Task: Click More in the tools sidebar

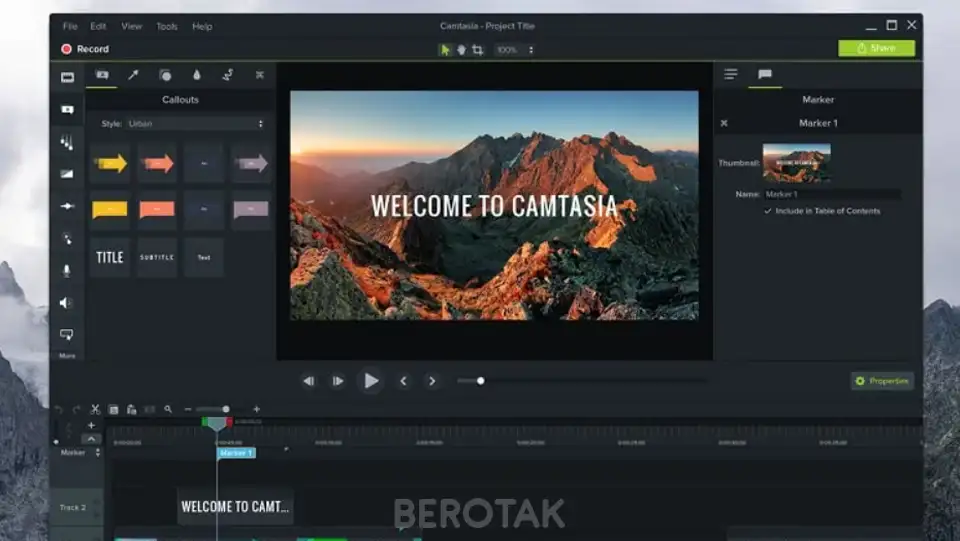Action: click(x=67, y=356)
